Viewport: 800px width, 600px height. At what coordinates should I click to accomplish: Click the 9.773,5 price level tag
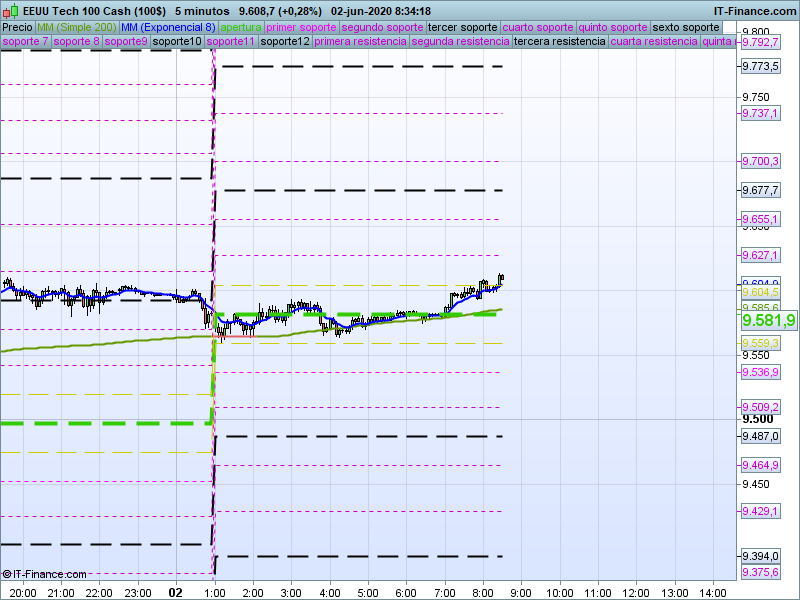pyautogui.click(x=760, y=66)
